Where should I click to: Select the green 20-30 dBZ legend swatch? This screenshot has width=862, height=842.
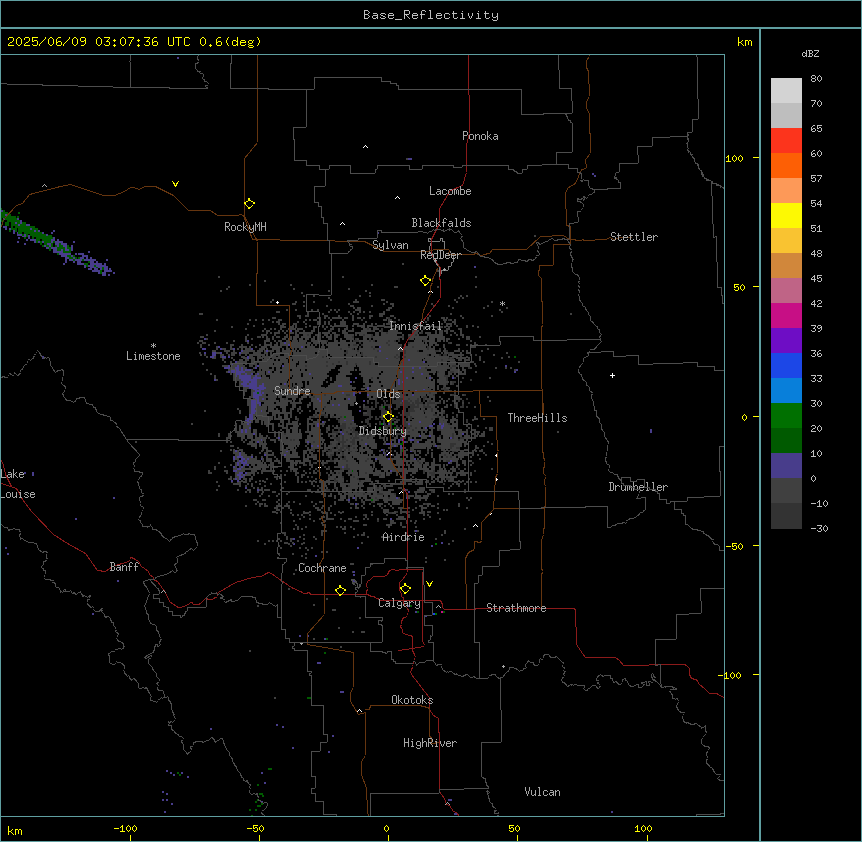[x=786, y=416]
